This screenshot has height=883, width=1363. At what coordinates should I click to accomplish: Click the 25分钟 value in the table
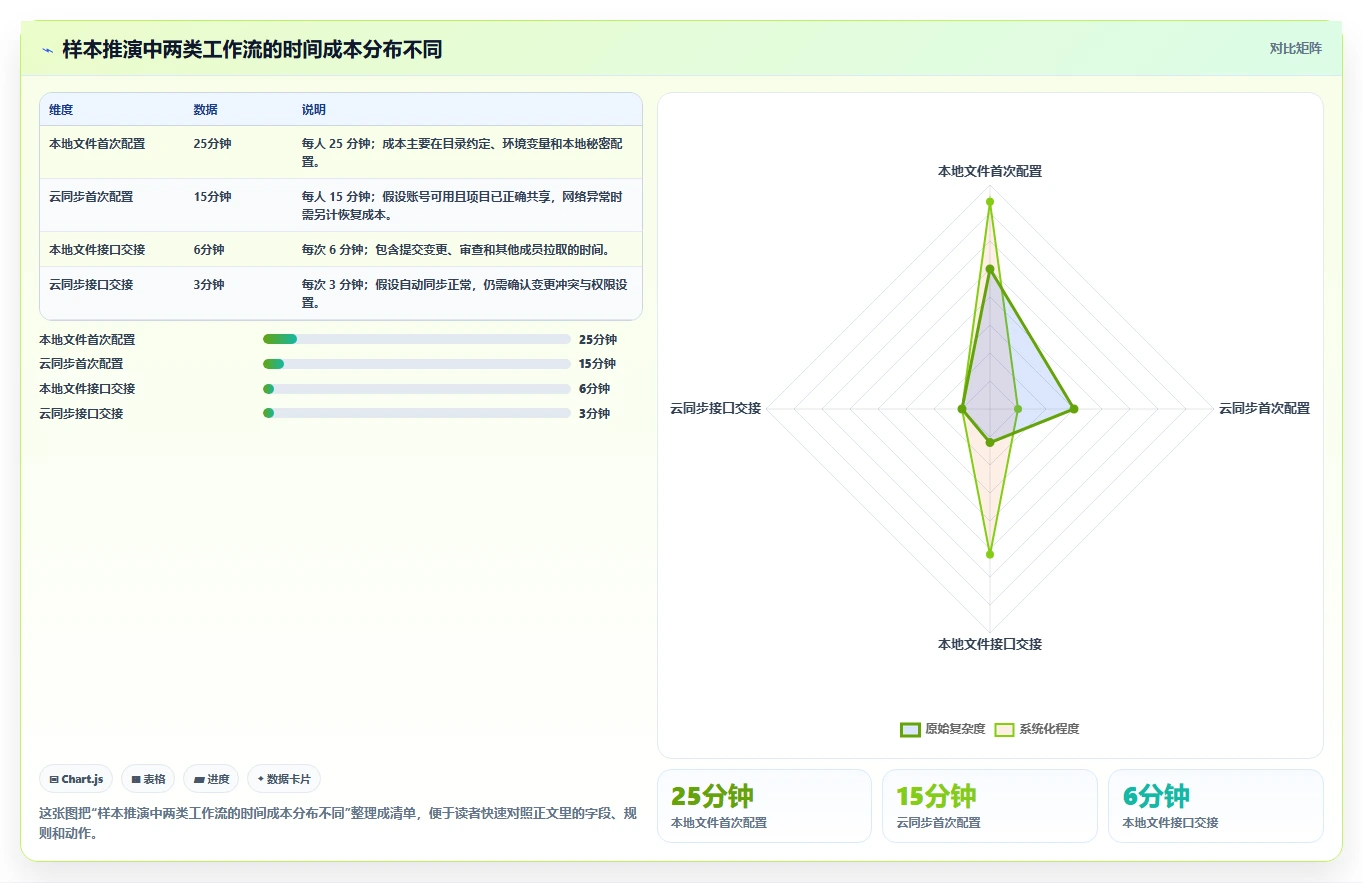click(x=212, y=144)
